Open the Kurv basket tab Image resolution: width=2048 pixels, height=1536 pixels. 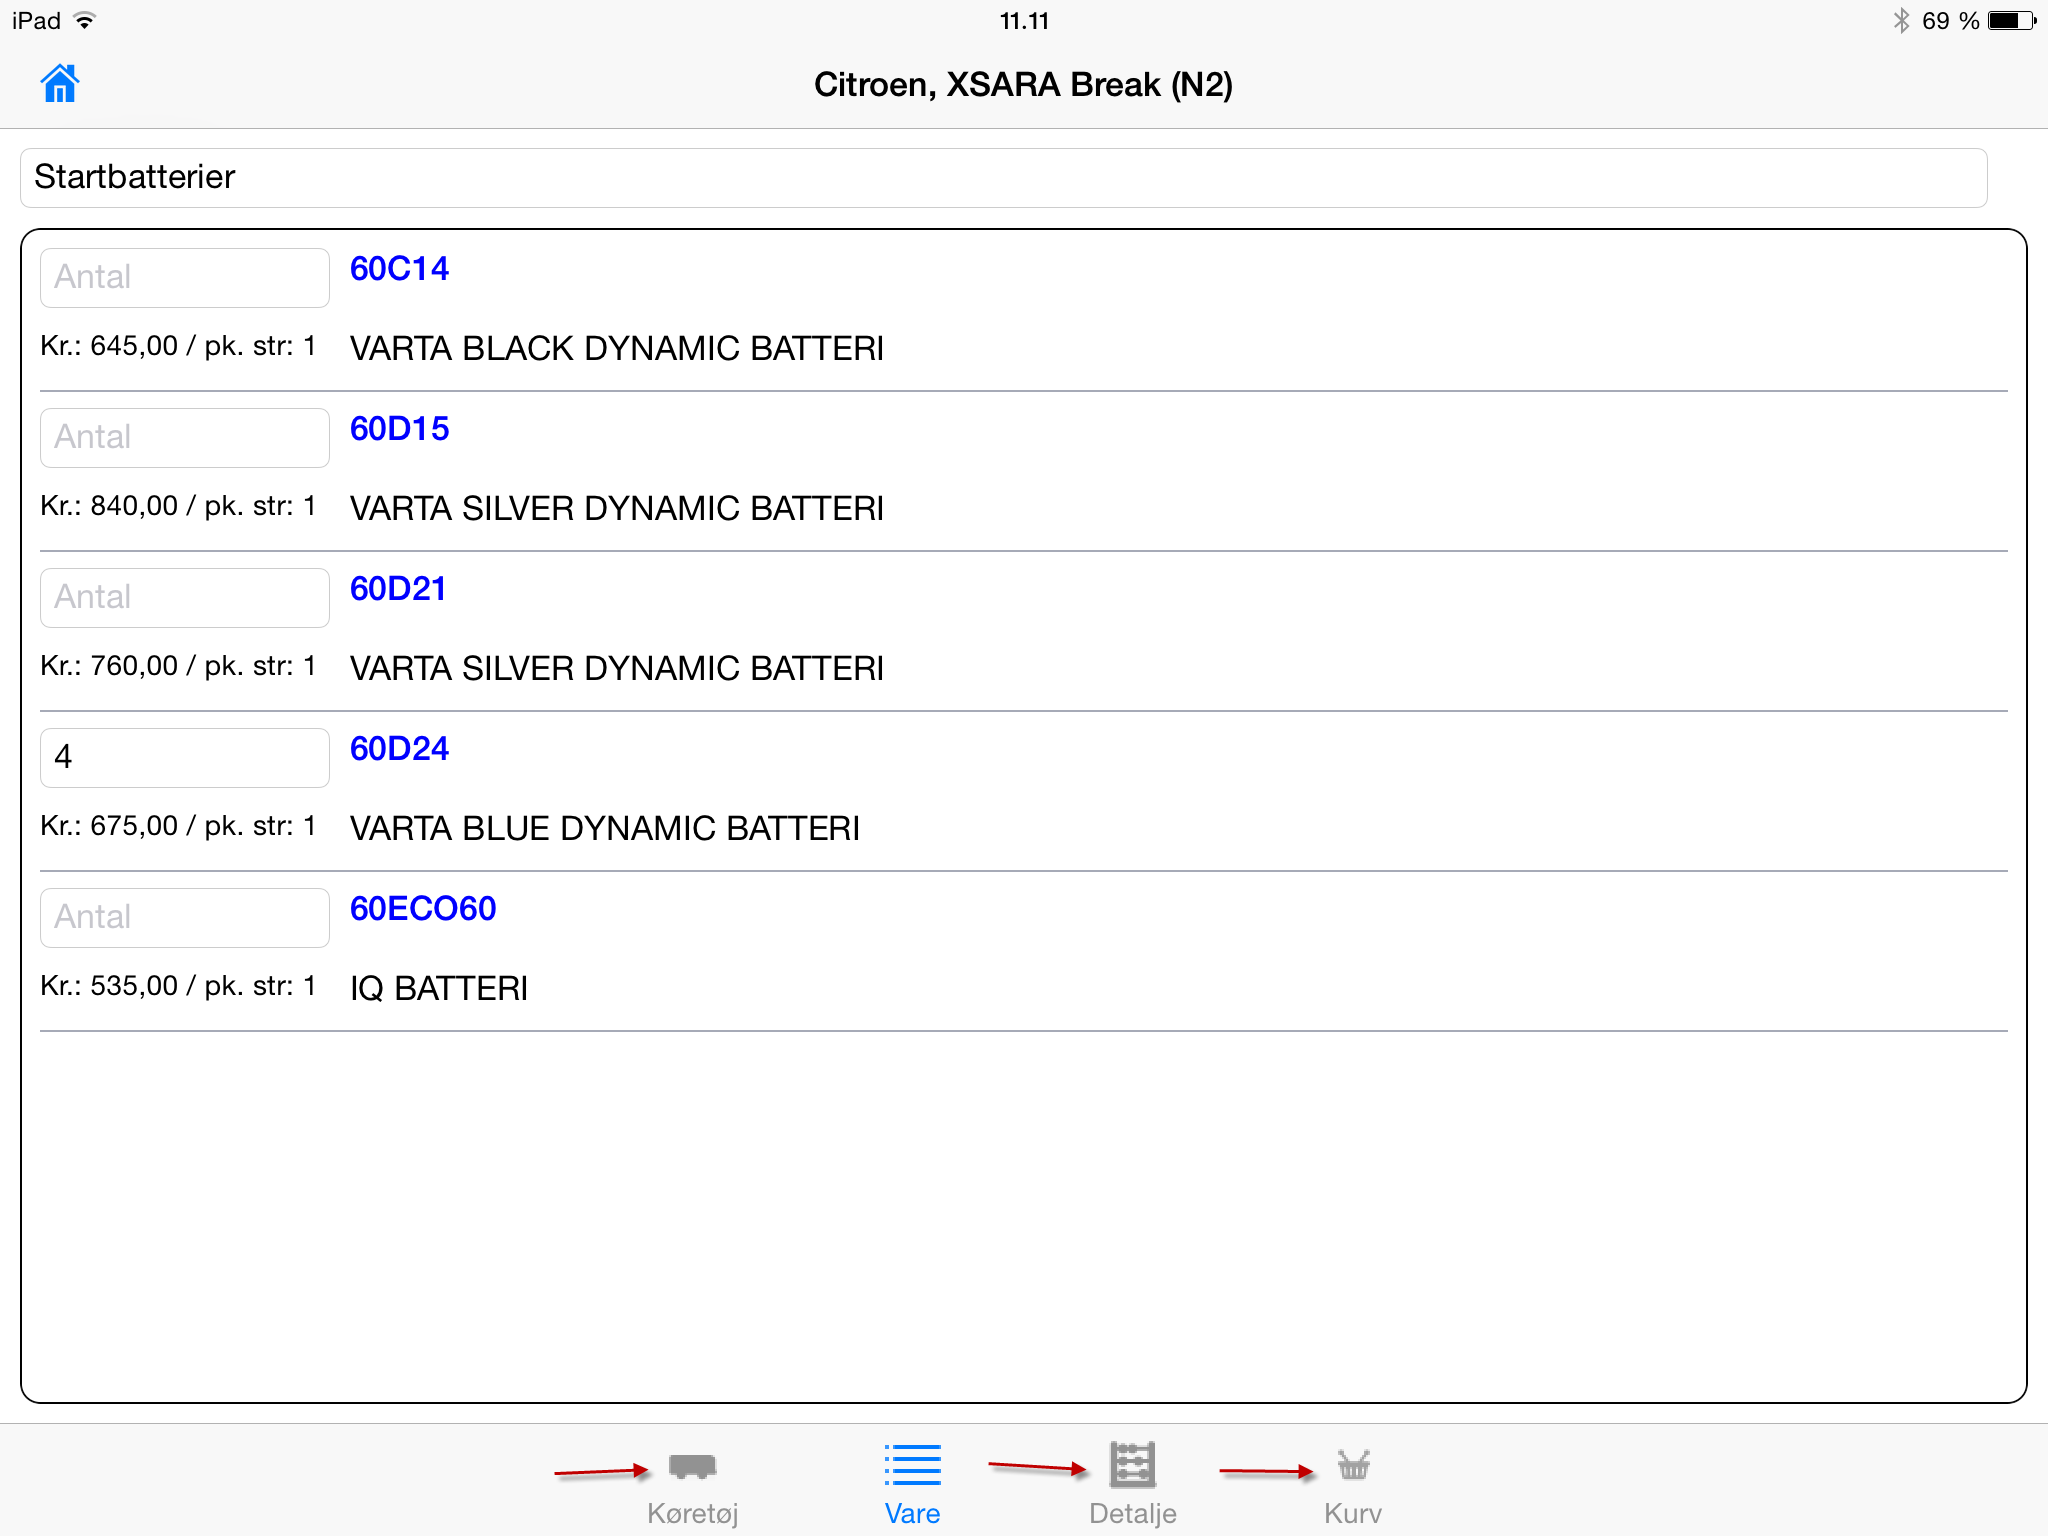(1353, 1485)
